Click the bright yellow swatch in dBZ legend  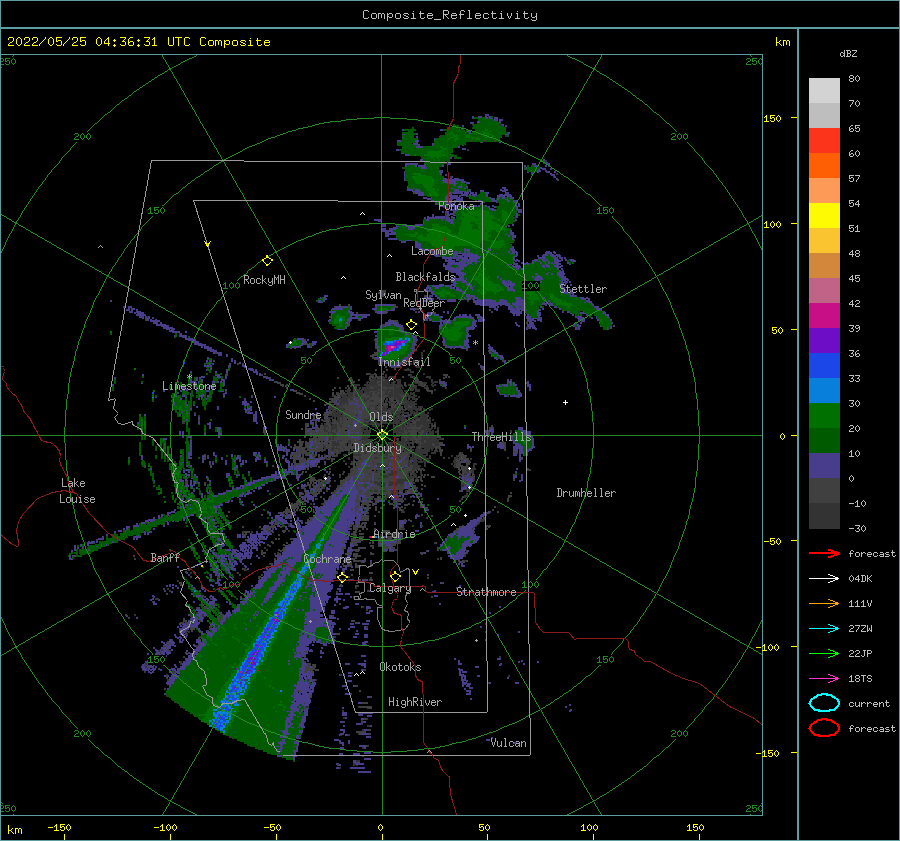pyautogui.click(x=824, y=216)
